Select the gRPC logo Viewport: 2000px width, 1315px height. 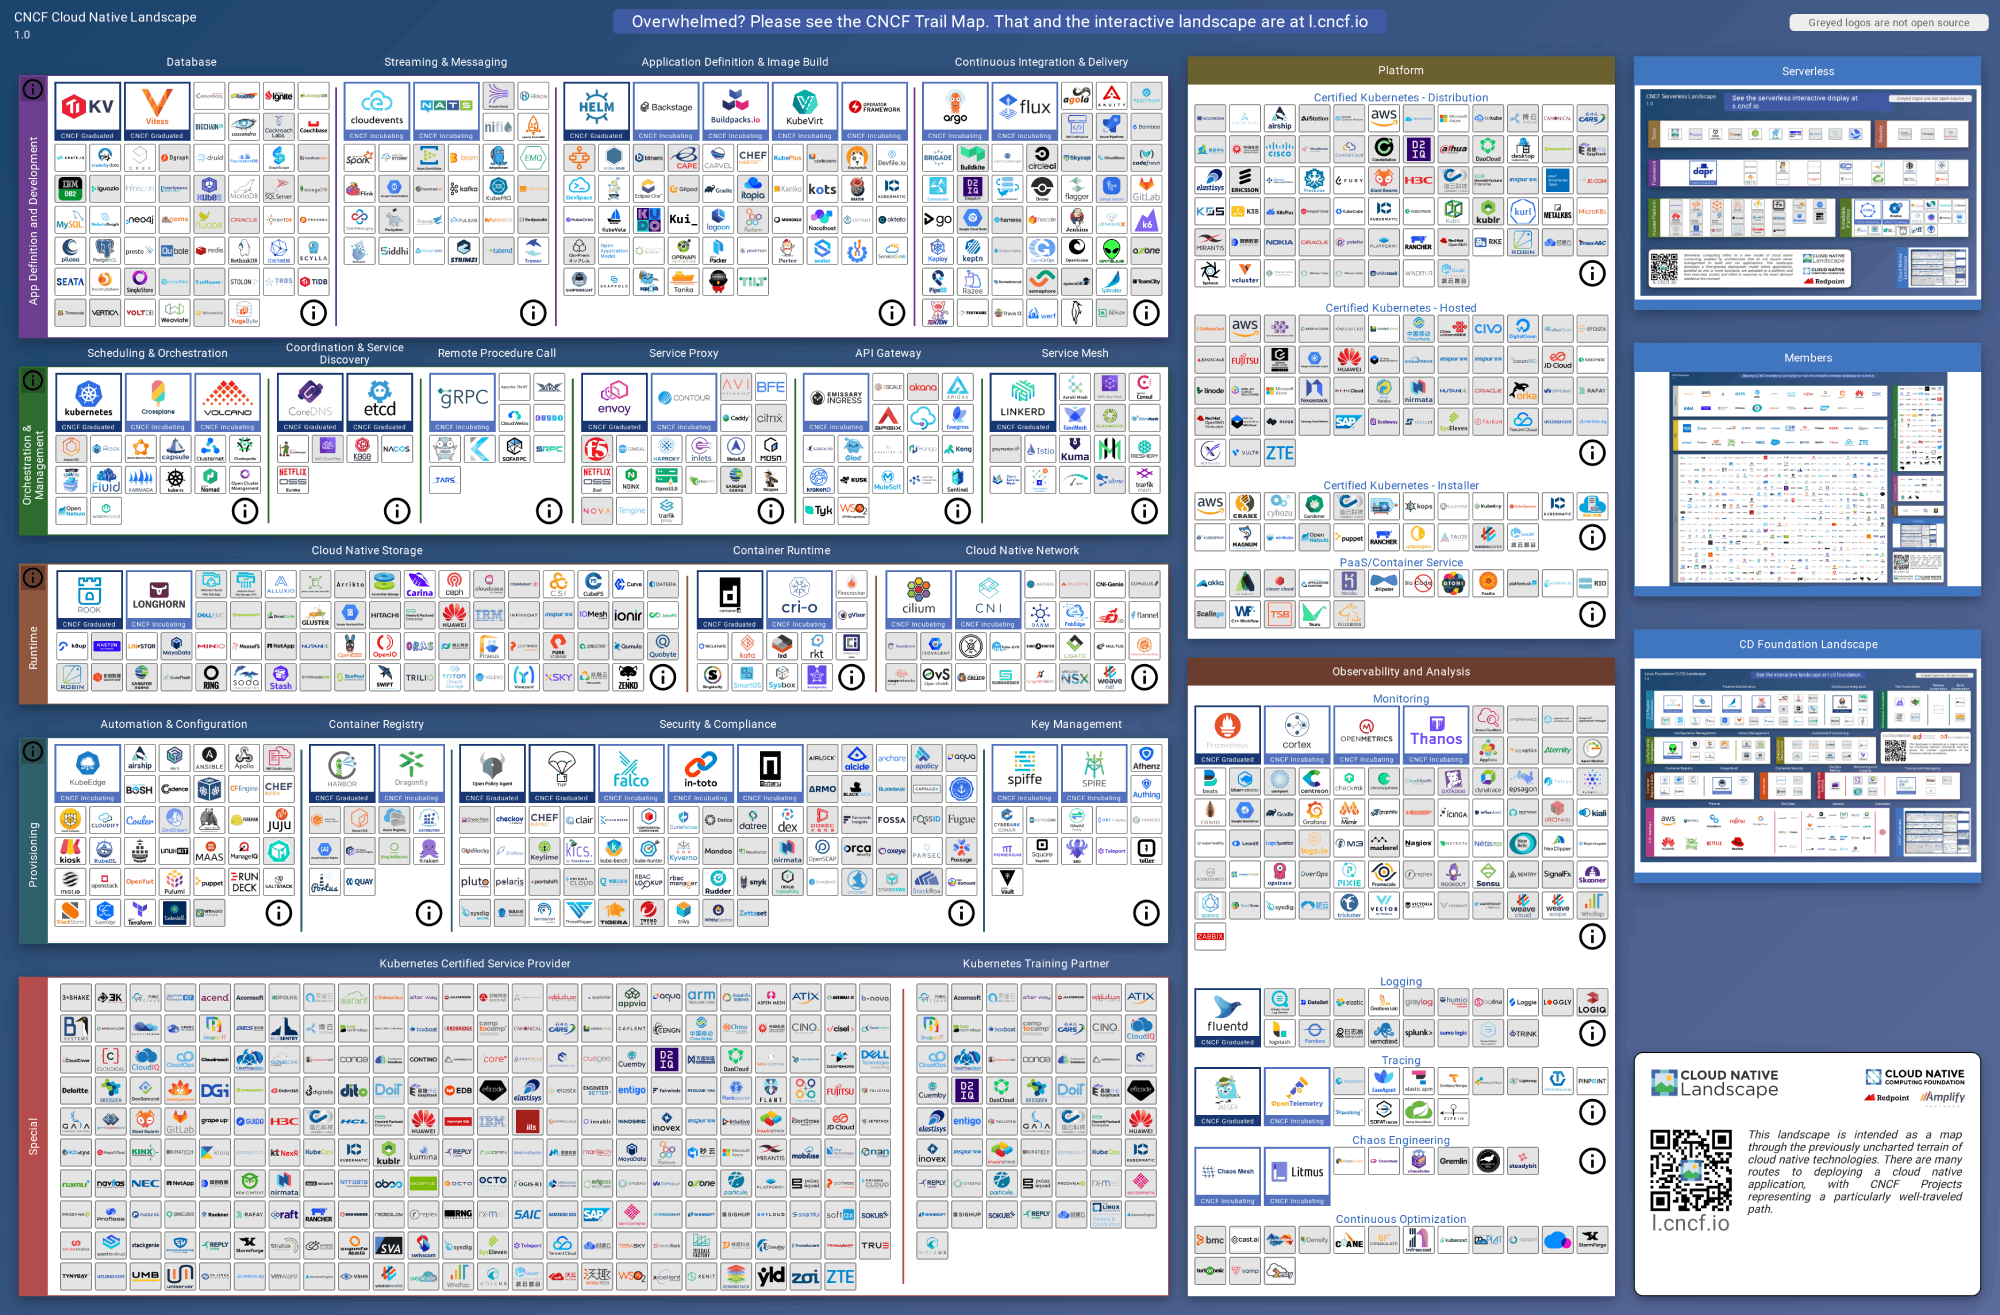pyautogui.click(x=463, y=403)
